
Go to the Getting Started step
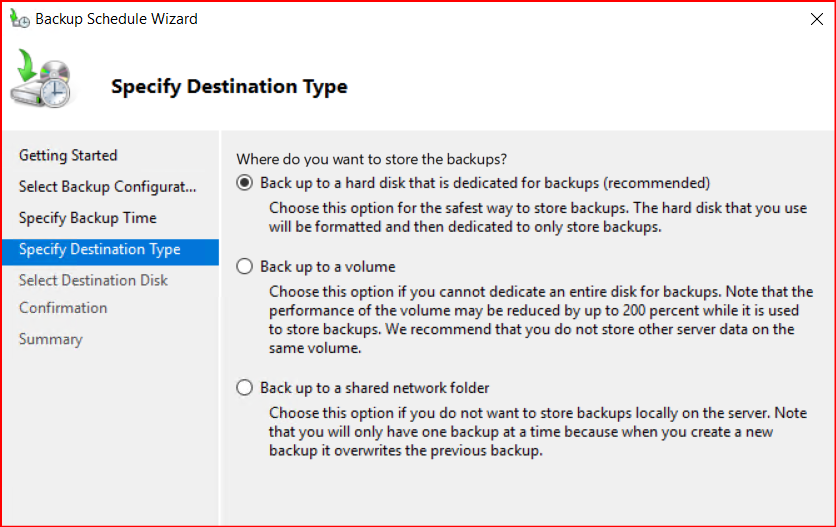coord(68,155)
